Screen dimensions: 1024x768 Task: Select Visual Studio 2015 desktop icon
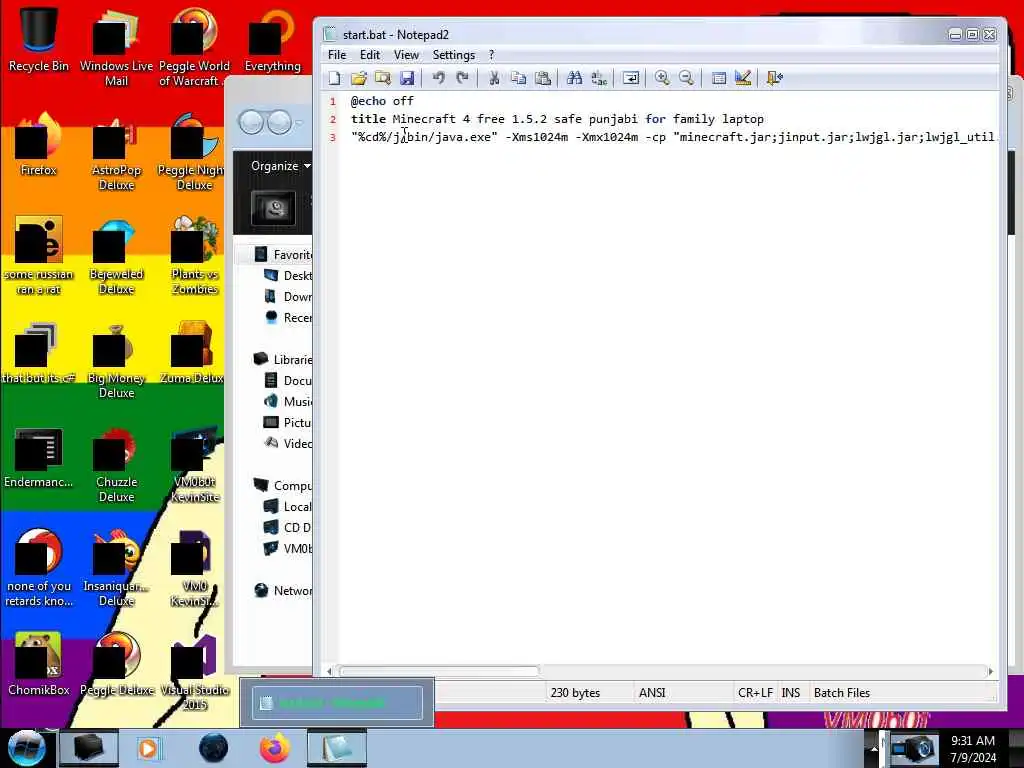point(195,673)
